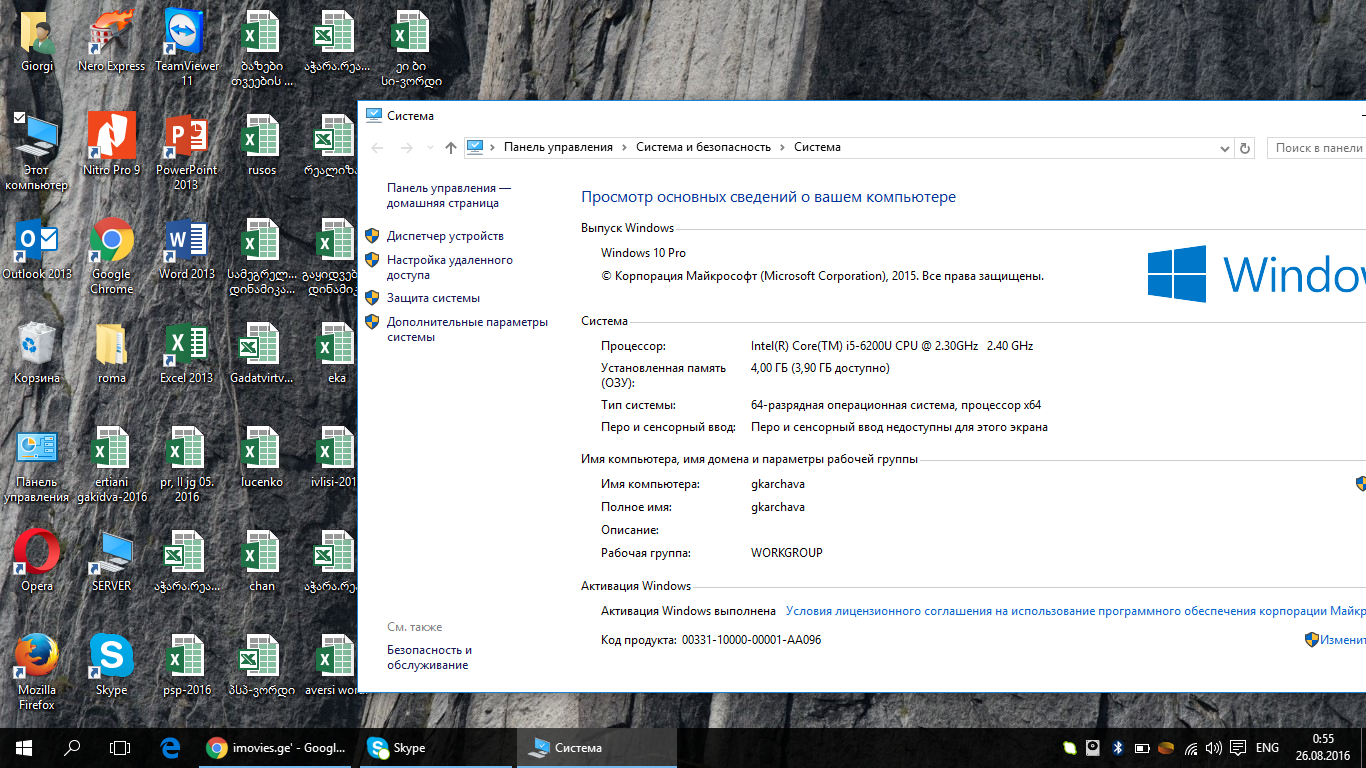The image size is (1366, 768).
Task: Launch TeamViewer 11 from desktop
Action: coord(186,48)
